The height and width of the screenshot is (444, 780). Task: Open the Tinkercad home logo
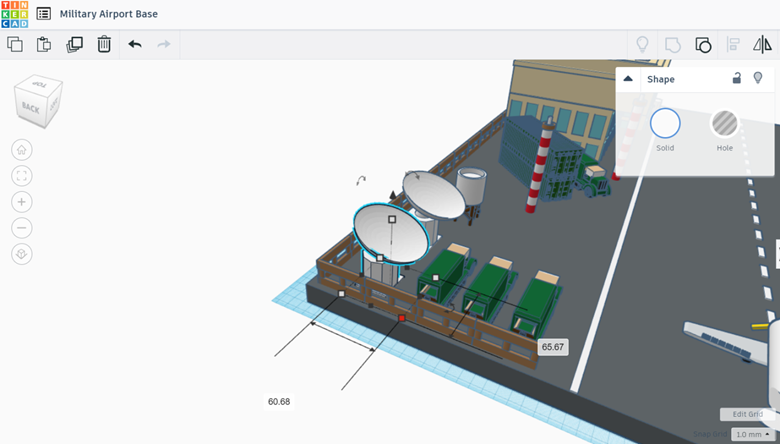14,14
